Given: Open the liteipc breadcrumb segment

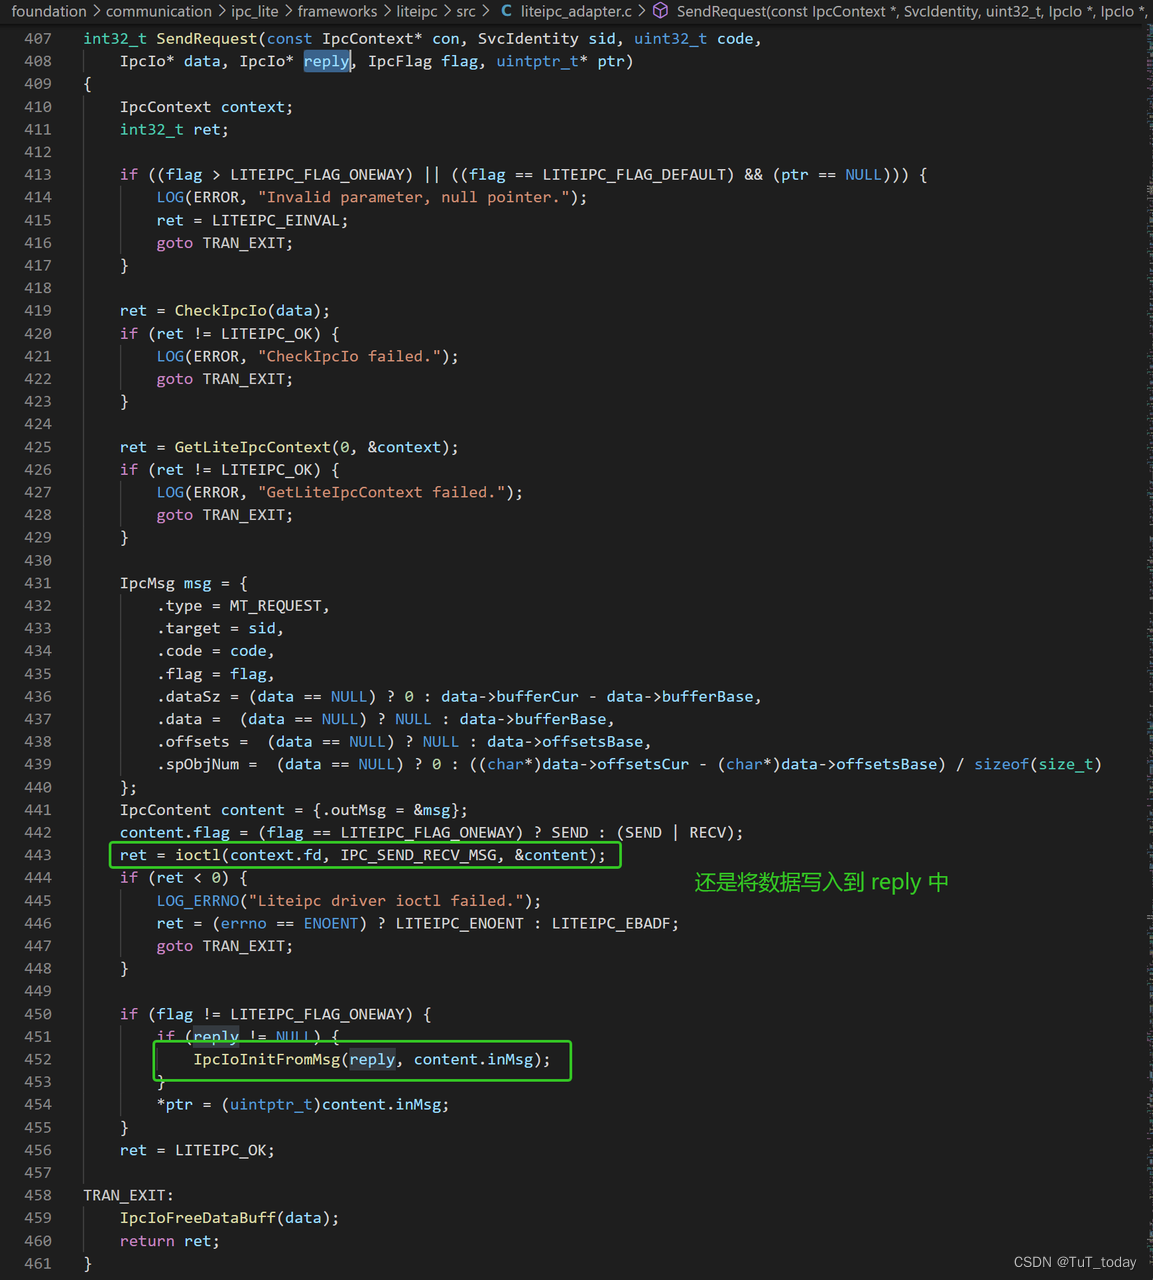Looking at the screenshot, I should click(x=416, y=11).
